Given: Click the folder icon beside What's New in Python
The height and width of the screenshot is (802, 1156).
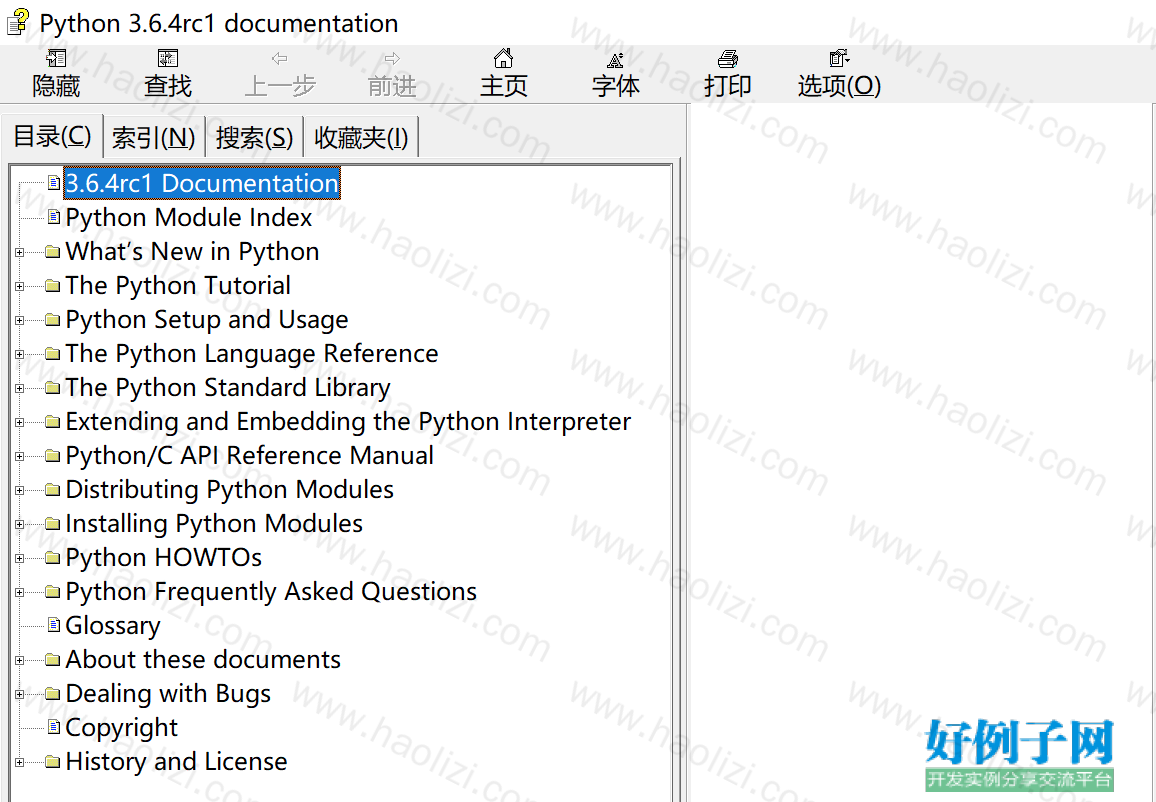Looking at the screenshot, I should pyautogui.click(x=52, y=251).
